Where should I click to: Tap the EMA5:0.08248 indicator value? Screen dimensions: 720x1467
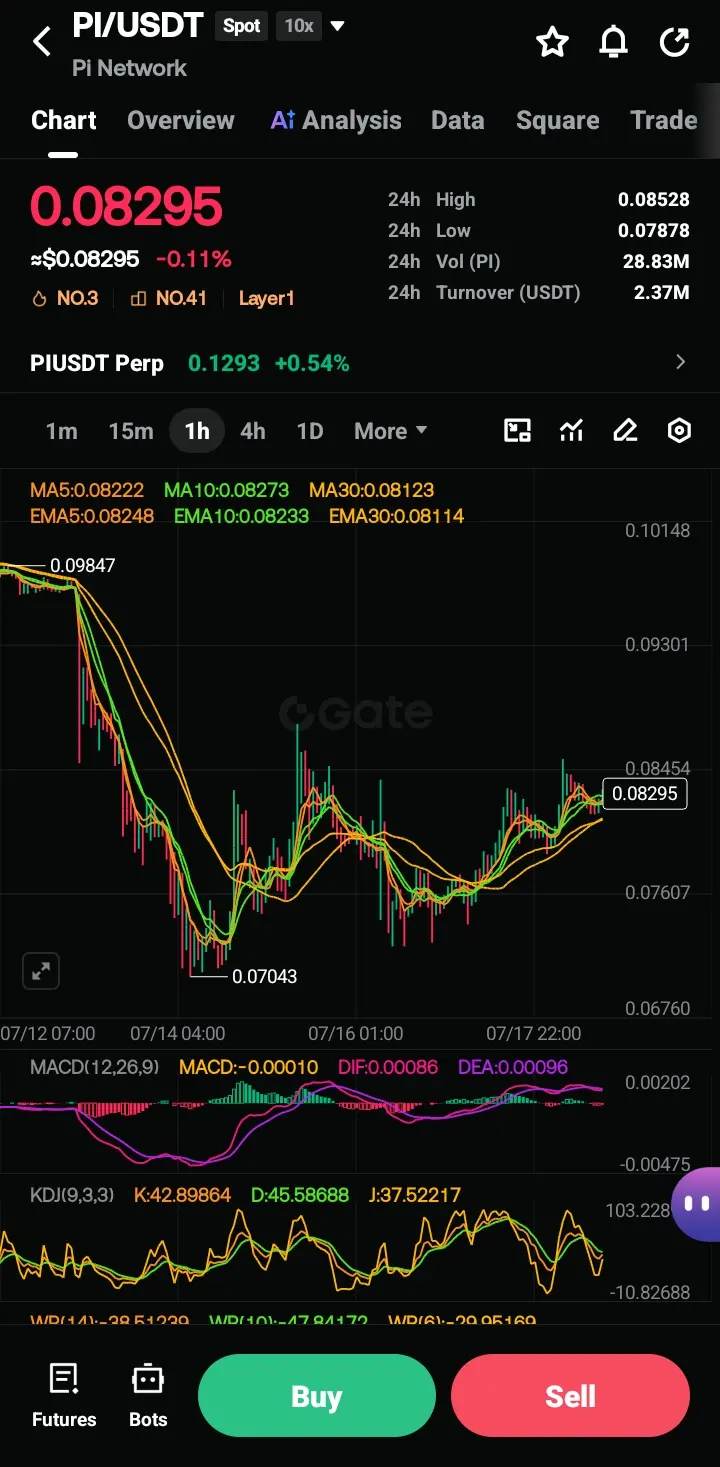92,516
